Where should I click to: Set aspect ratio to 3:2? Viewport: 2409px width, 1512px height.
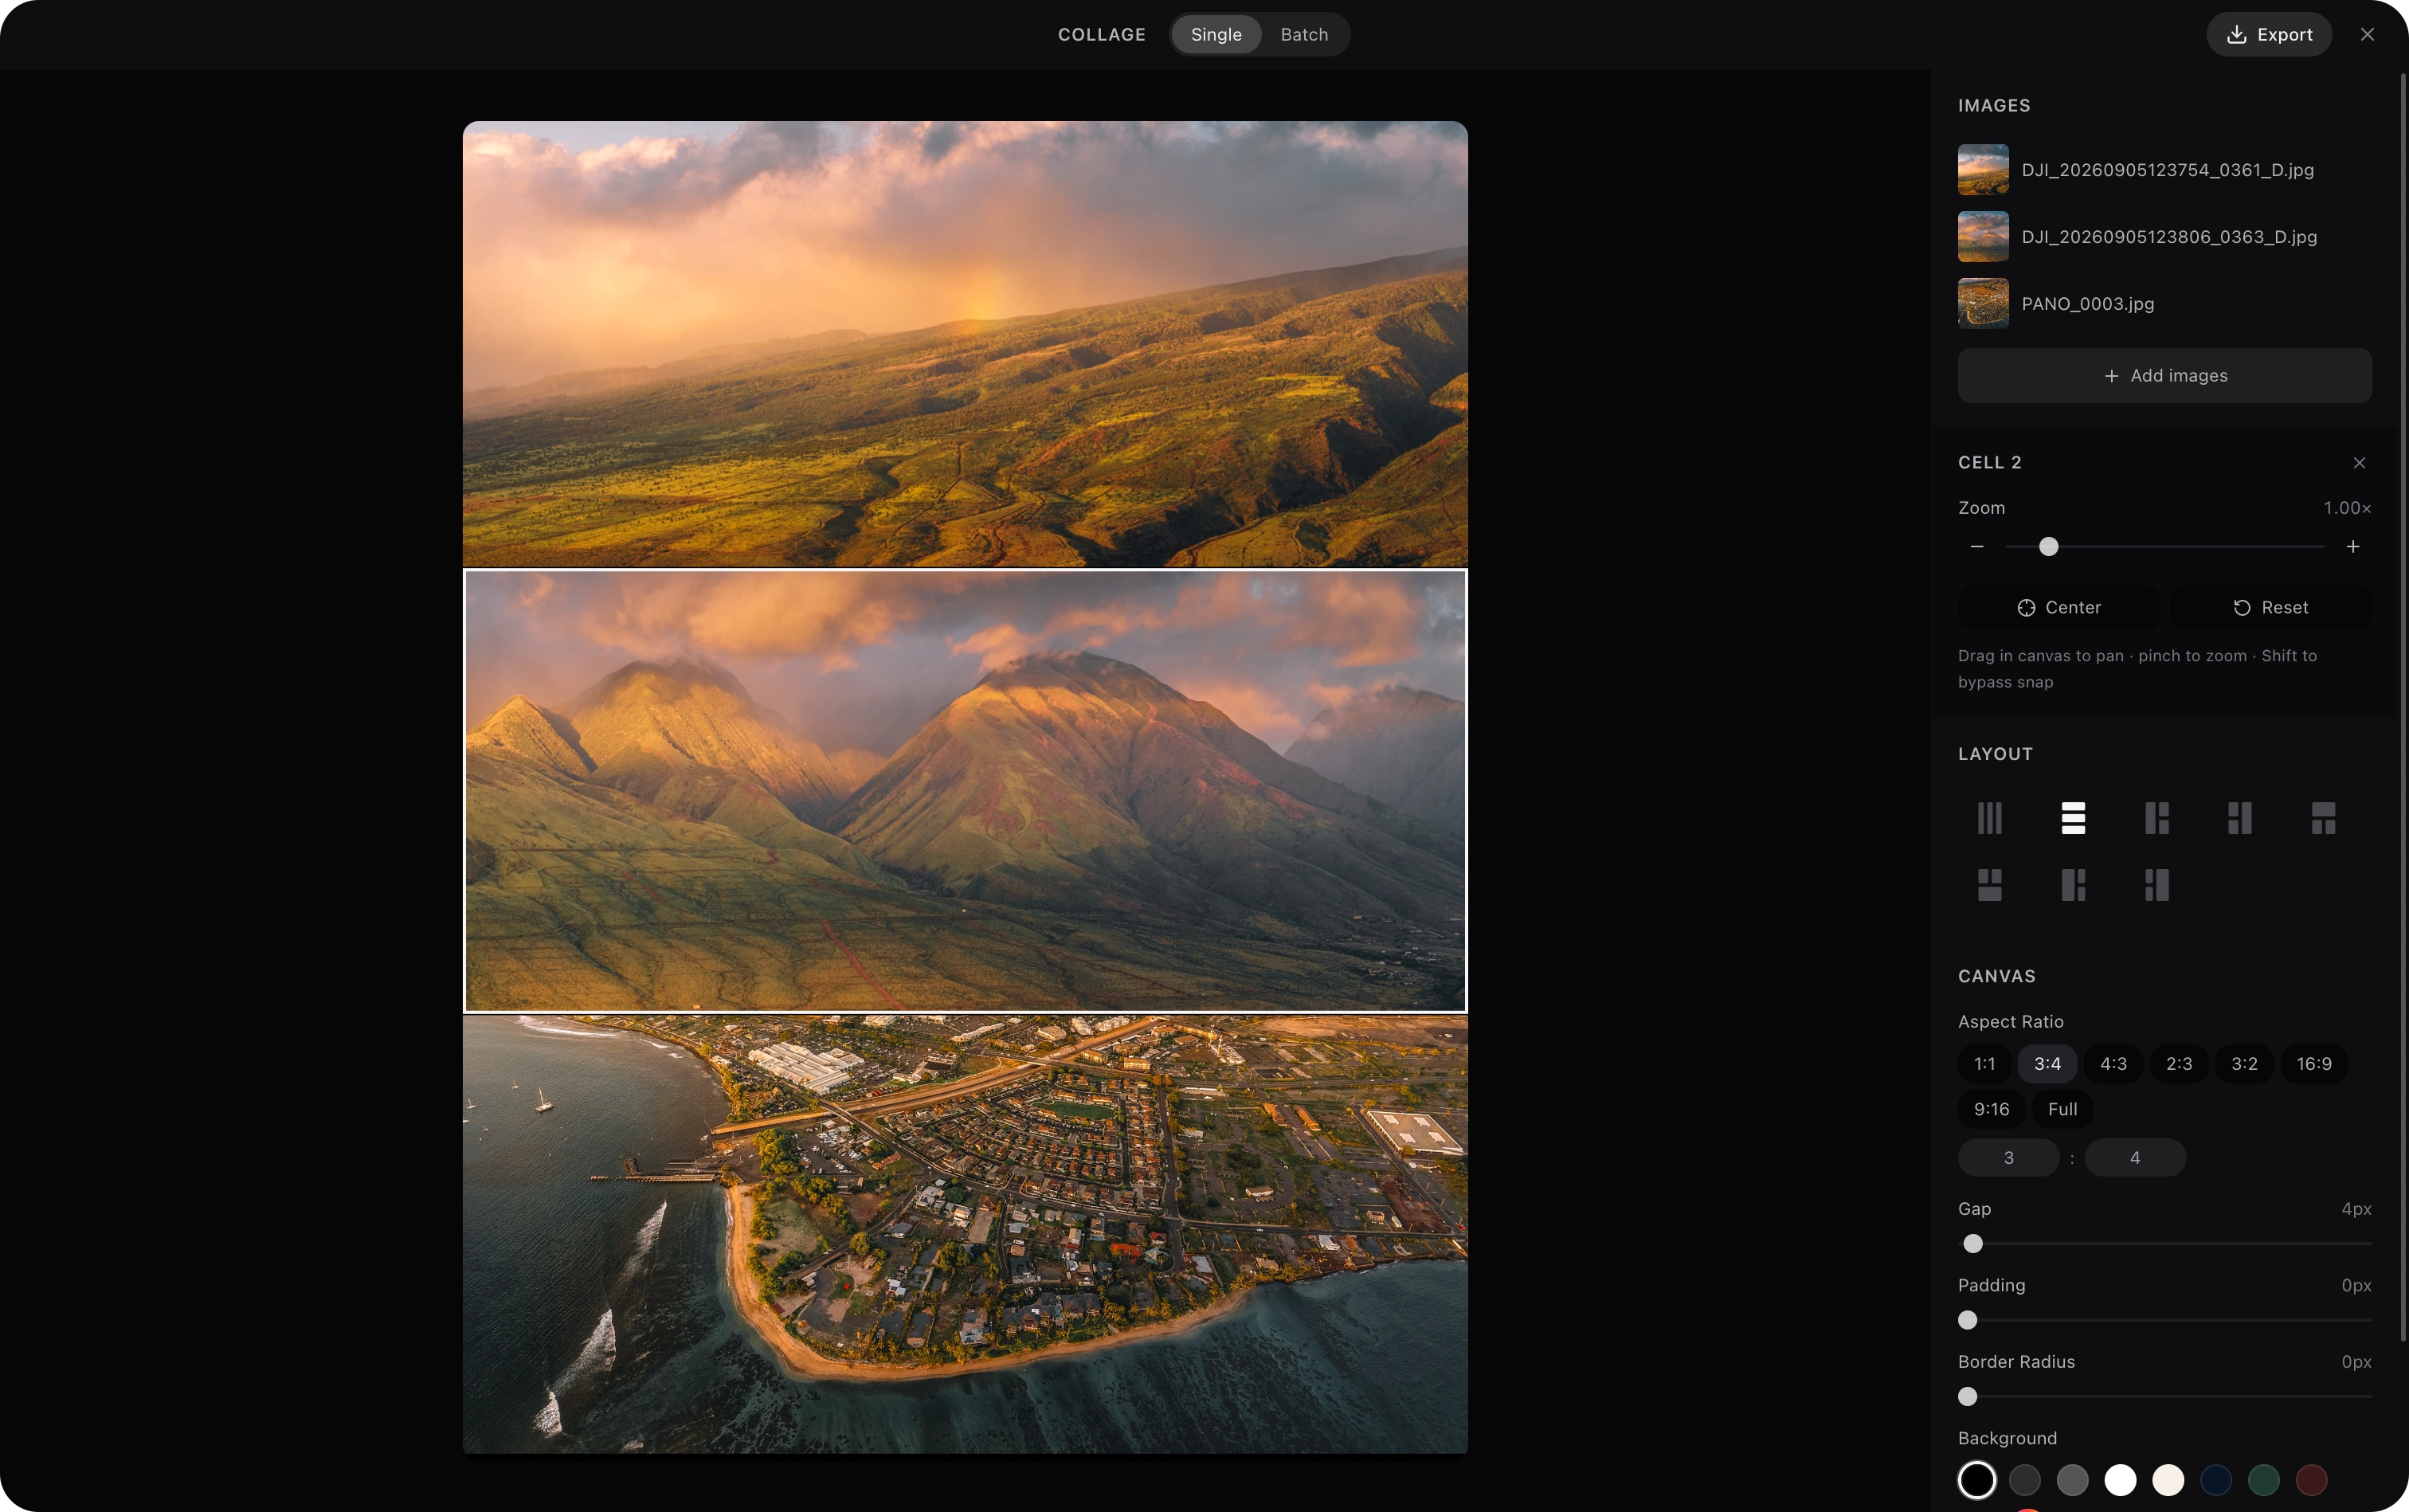pos(2244,1064)
